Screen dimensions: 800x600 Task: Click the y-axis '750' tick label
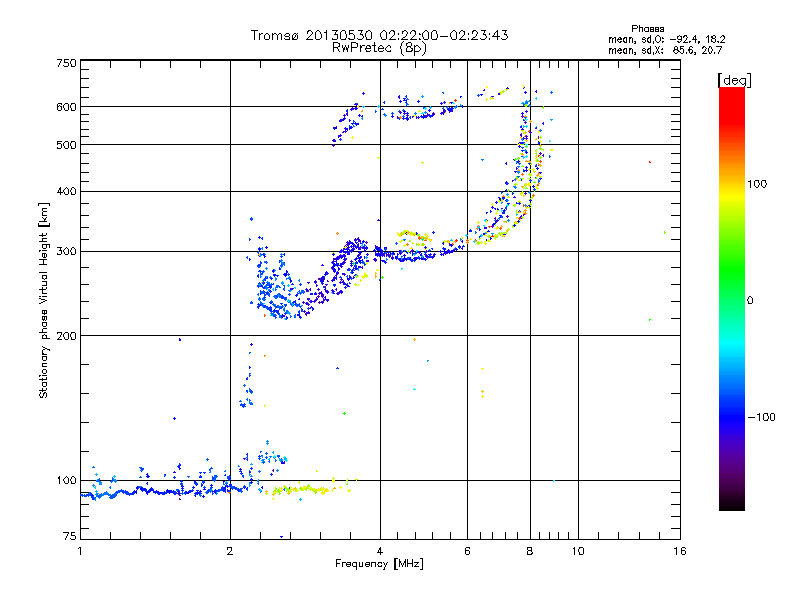(66, 63)
